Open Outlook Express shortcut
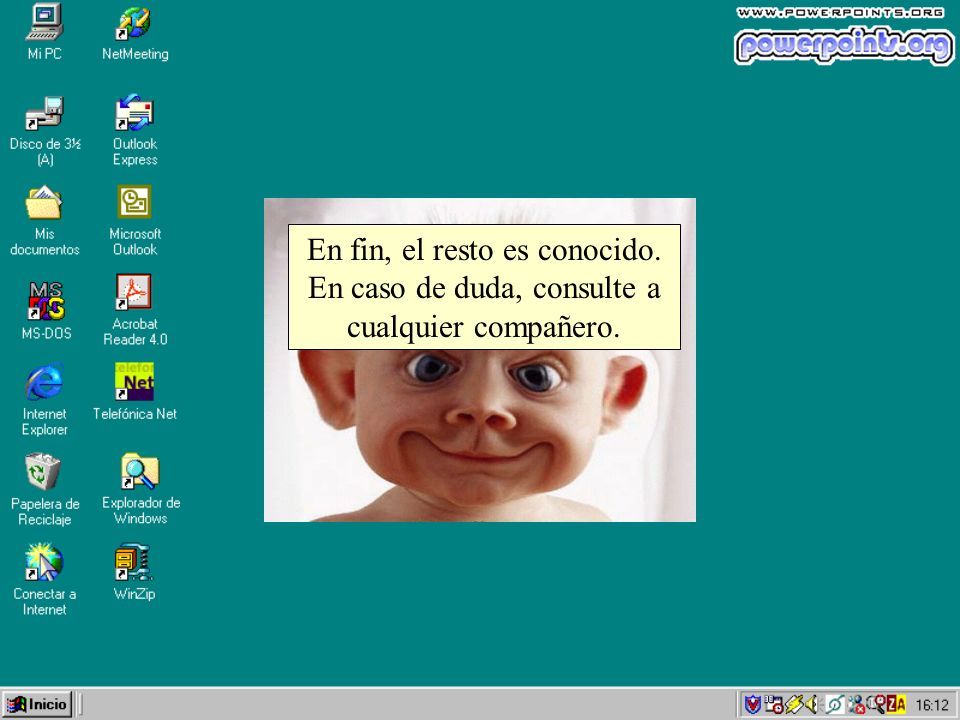Screen dimensions: 960x720 click(135, 130)
